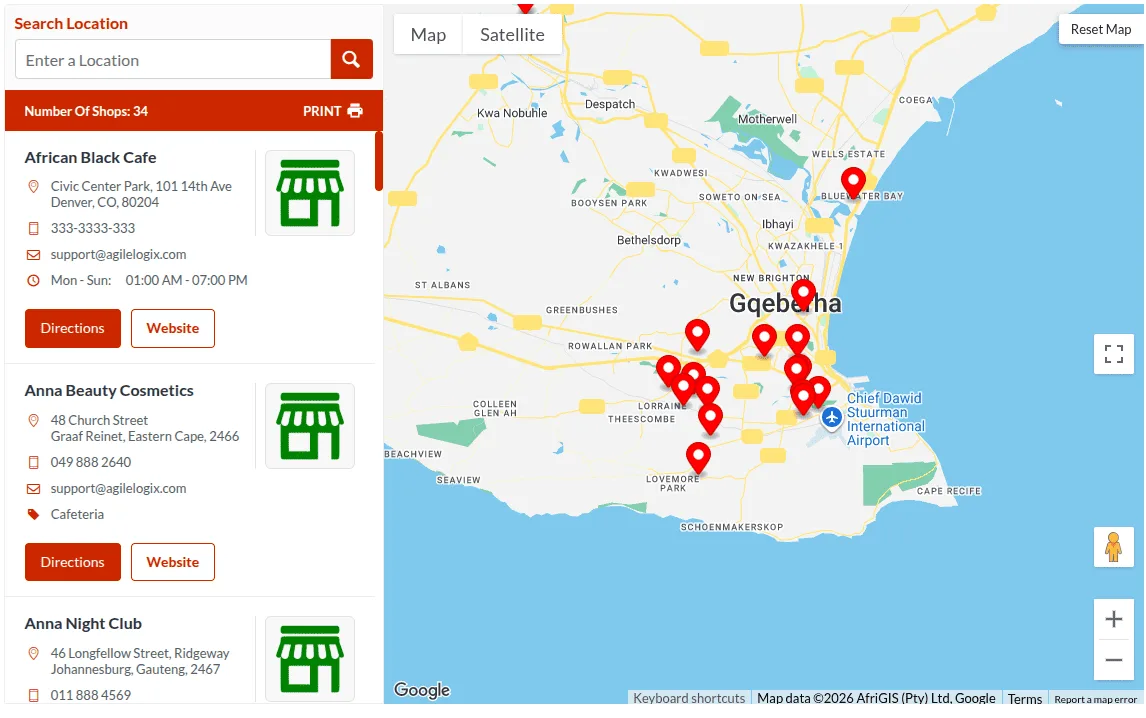The width and height of the screenshot is (1146, 718).
Task: Open the Anna Beauty Cosmetics store thumbnail
Action: click(x=310, y=426)
